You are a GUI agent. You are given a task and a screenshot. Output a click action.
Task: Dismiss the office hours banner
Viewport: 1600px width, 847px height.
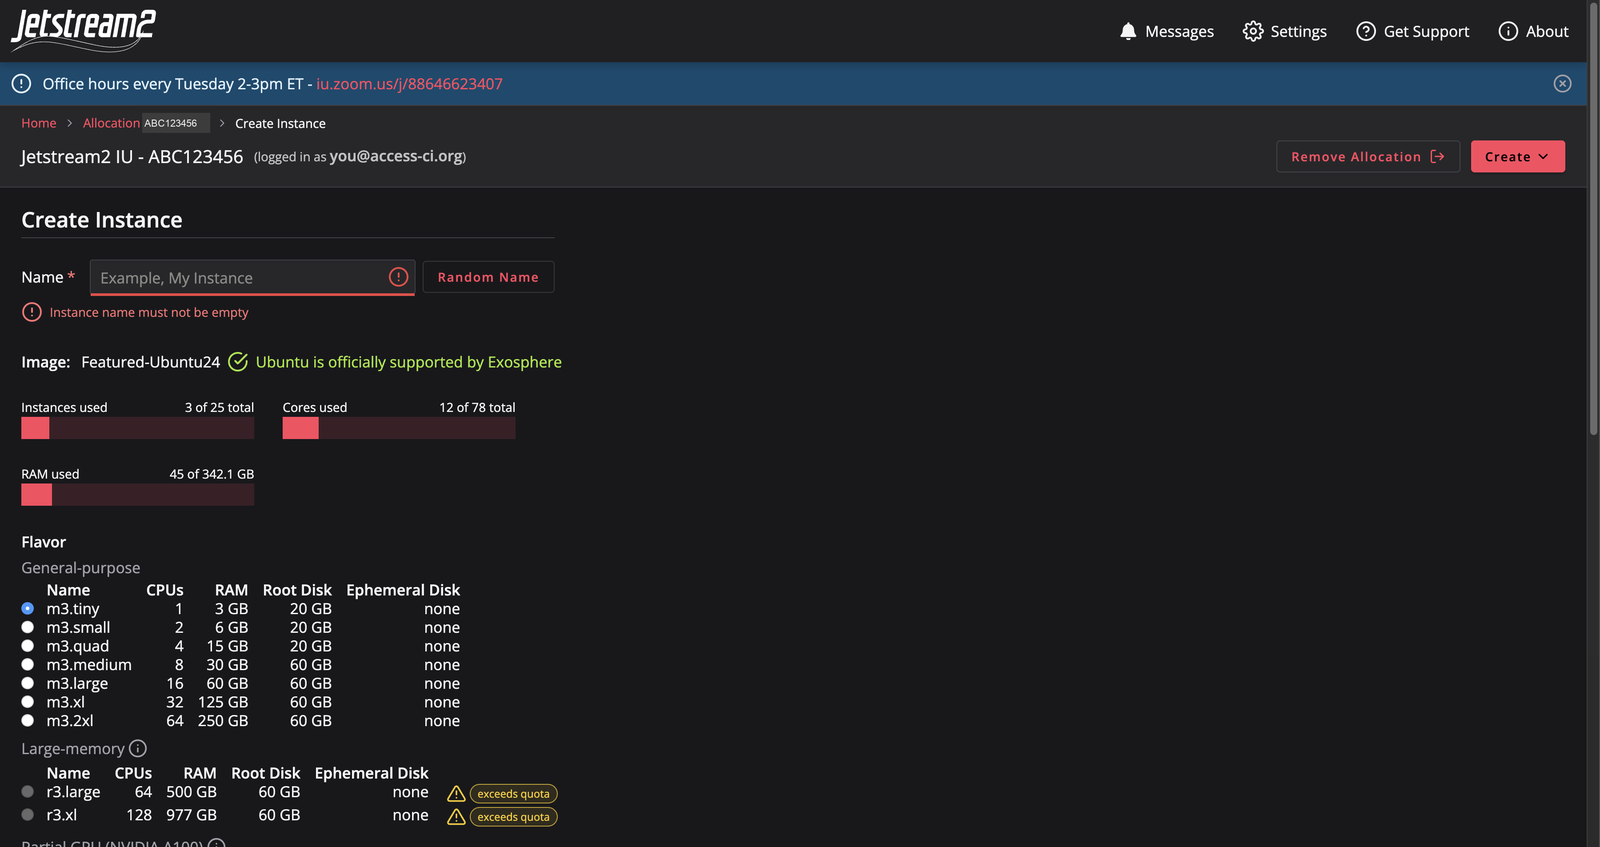pos(1562,84)
